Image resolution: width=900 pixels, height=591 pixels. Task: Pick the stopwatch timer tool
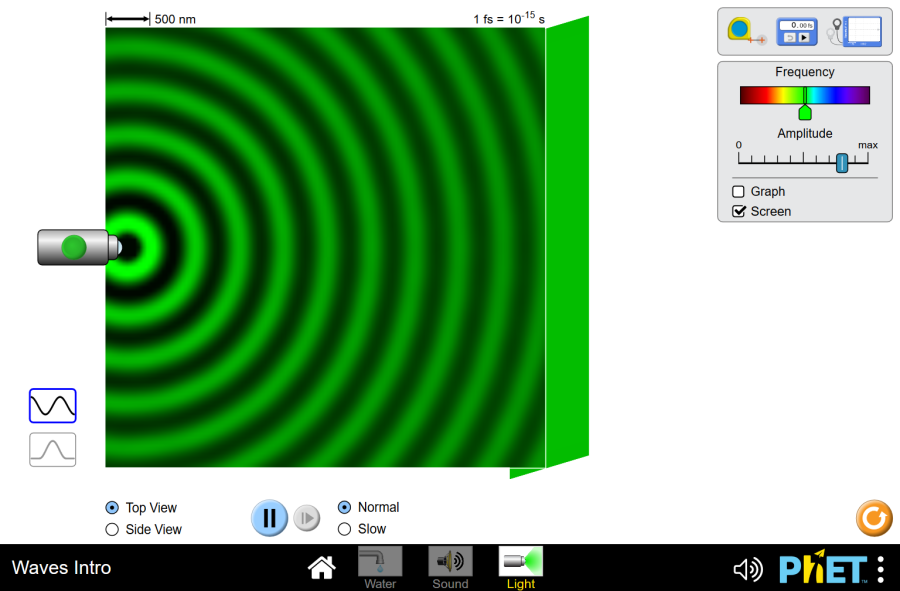click(x=798, y=32)
